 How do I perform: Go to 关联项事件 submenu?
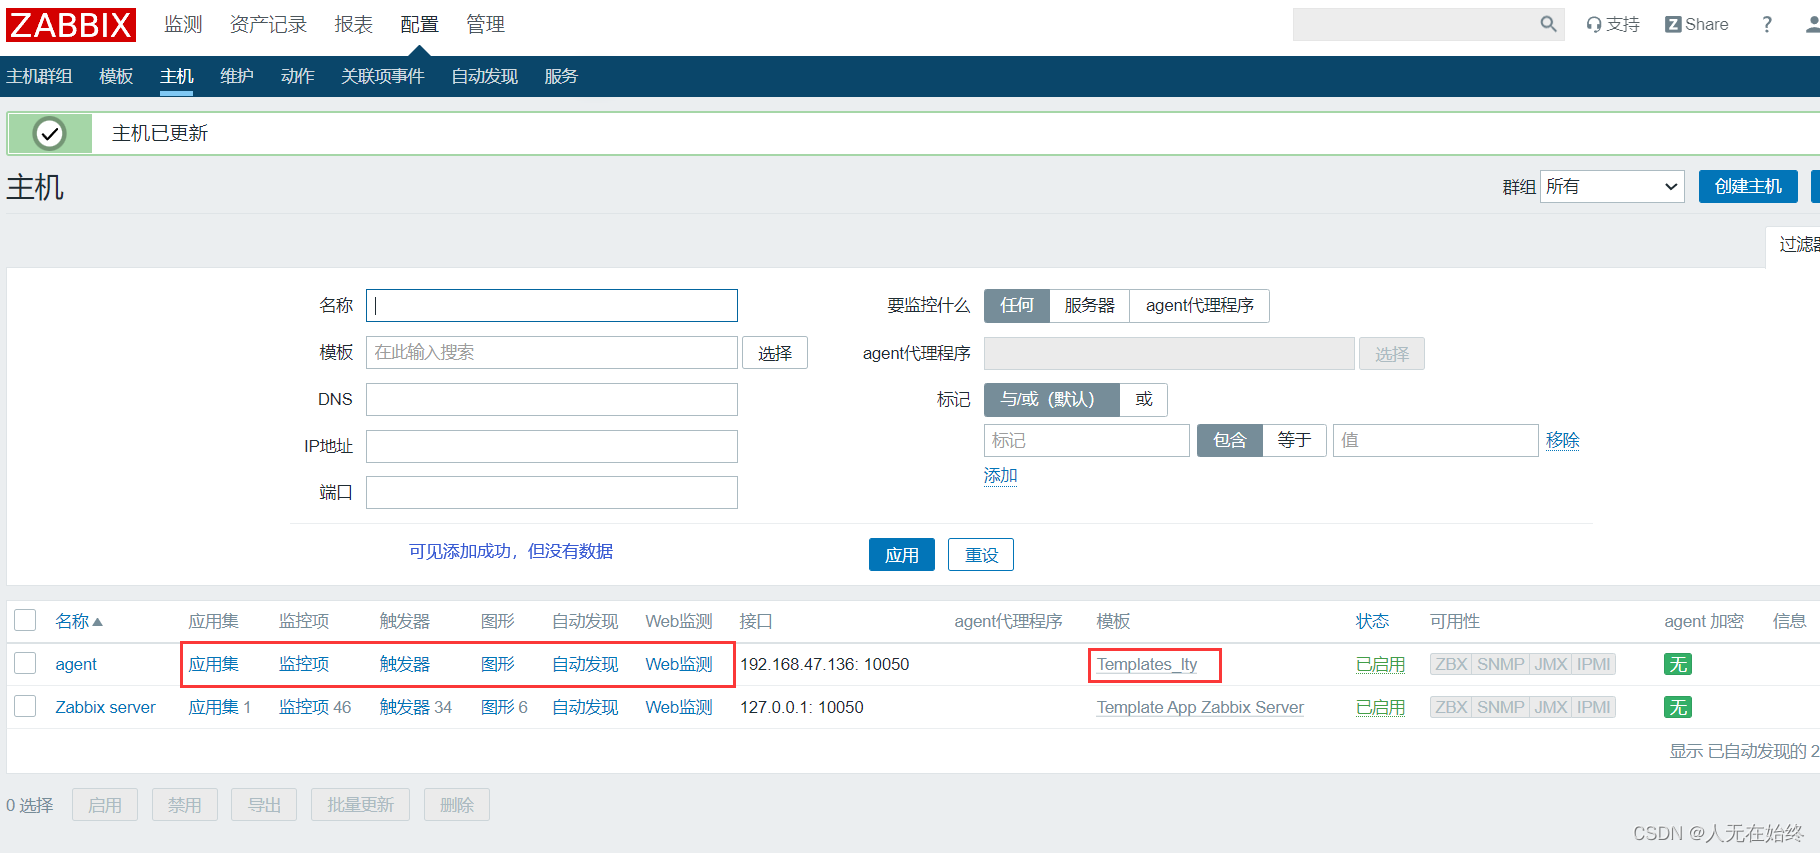(383, 77)
